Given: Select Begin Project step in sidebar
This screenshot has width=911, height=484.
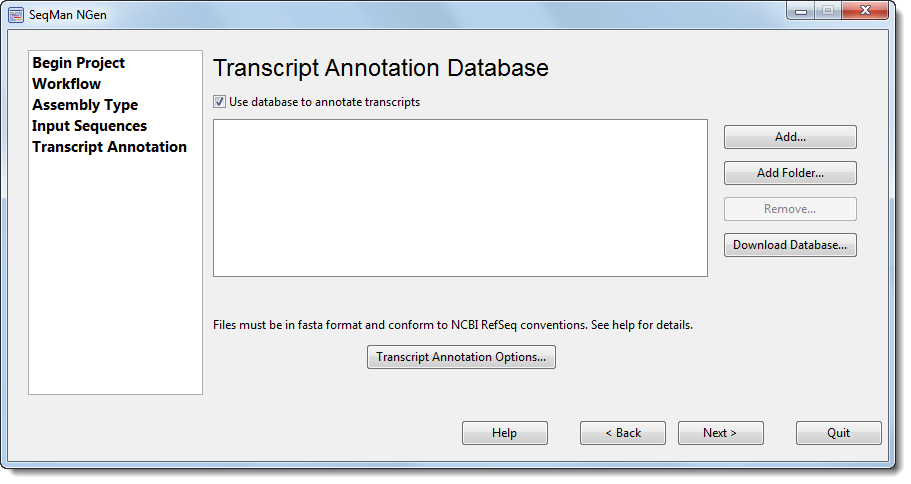Looking at the screenshot, I should click(x=78, y=63).
